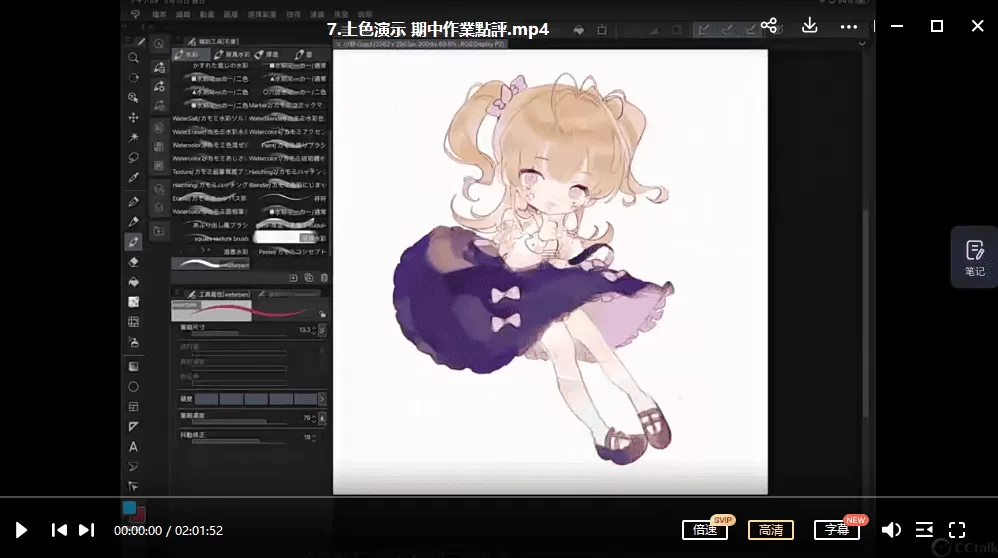Select the magnifier zoom tool in the toolbar
This screenshot has height=558, width=998.
coord(133,58)
